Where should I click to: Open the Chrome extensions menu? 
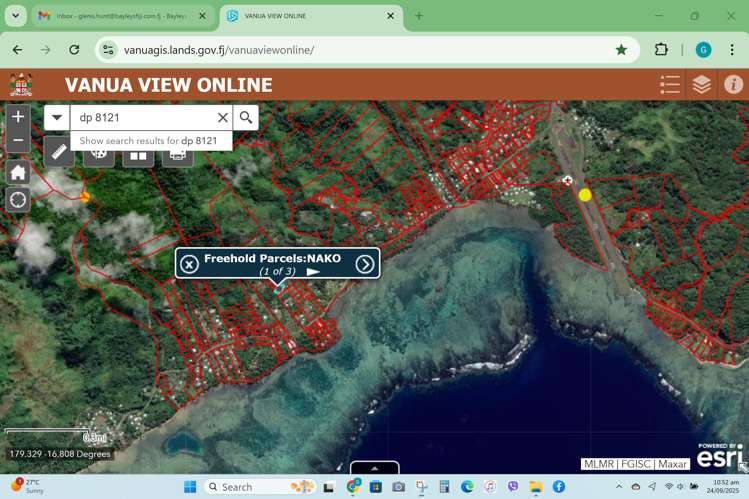661,50
